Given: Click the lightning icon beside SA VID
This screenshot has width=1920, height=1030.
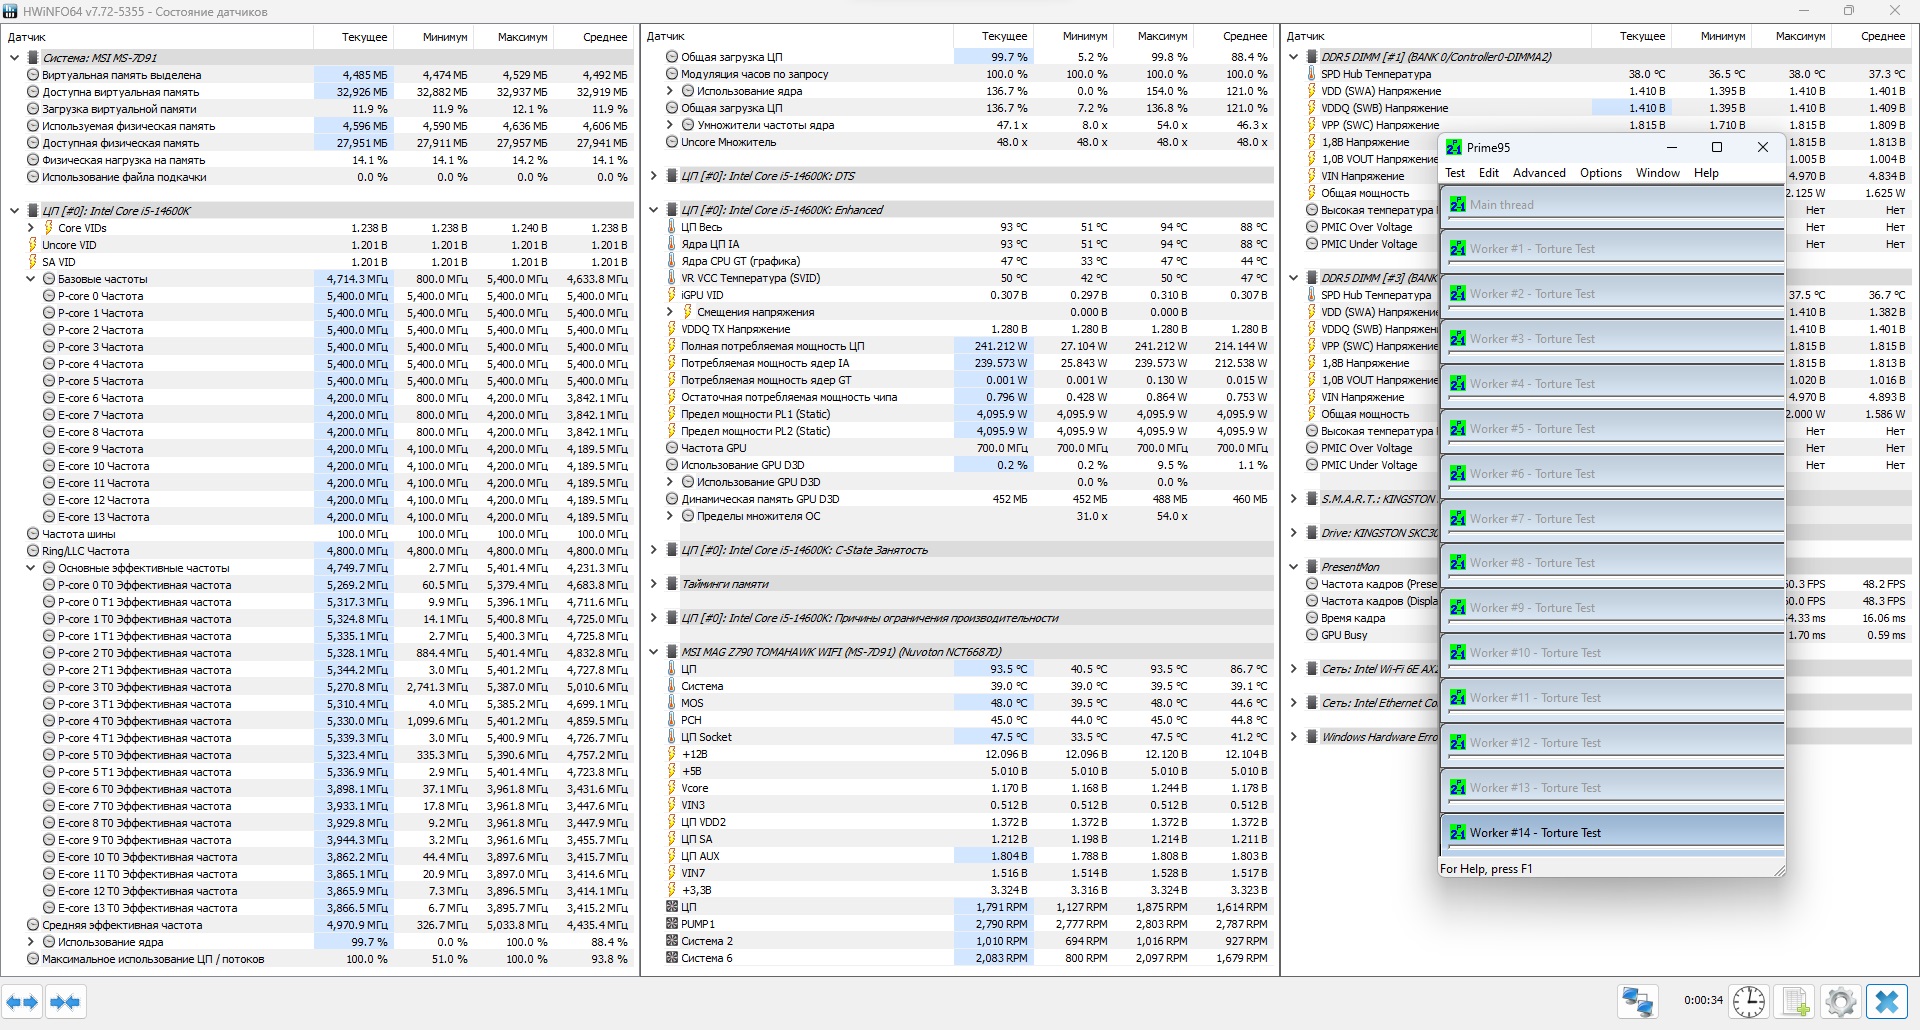Looking at the screenshot, I should (x=33, y=262).
